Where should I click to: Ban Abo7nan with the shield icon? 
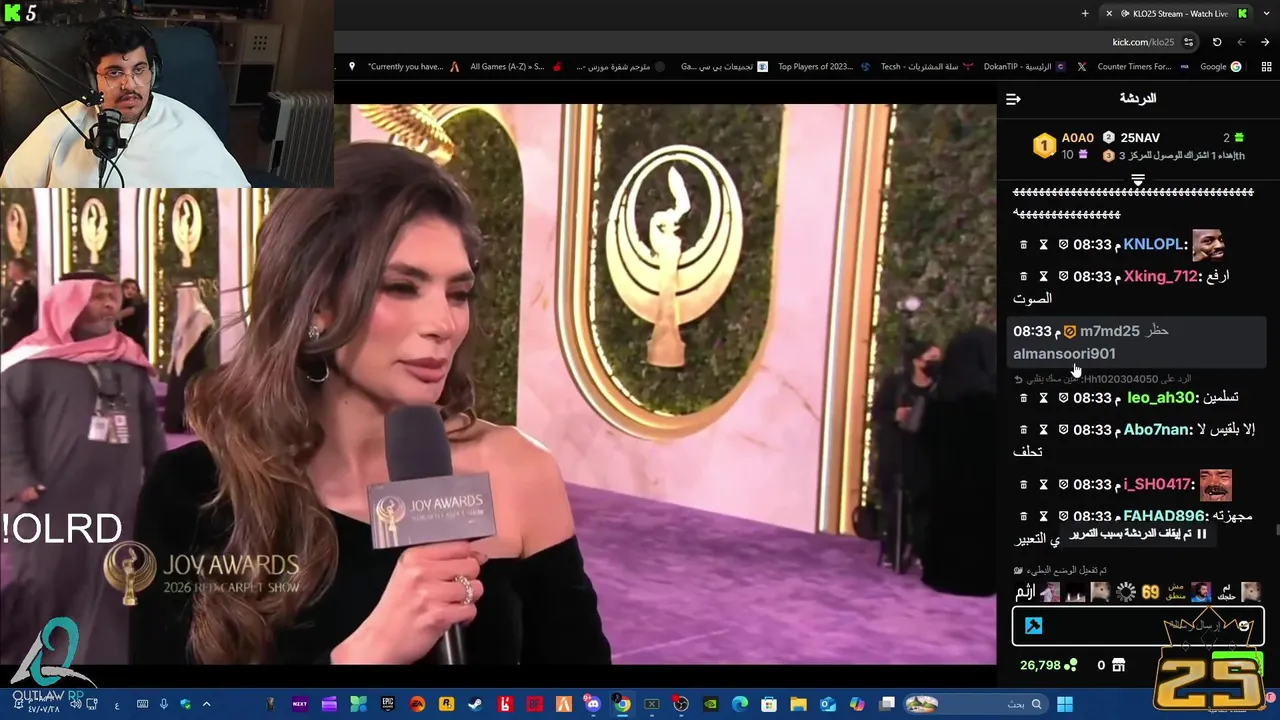pyautogui.click(x=1063, y=430)
